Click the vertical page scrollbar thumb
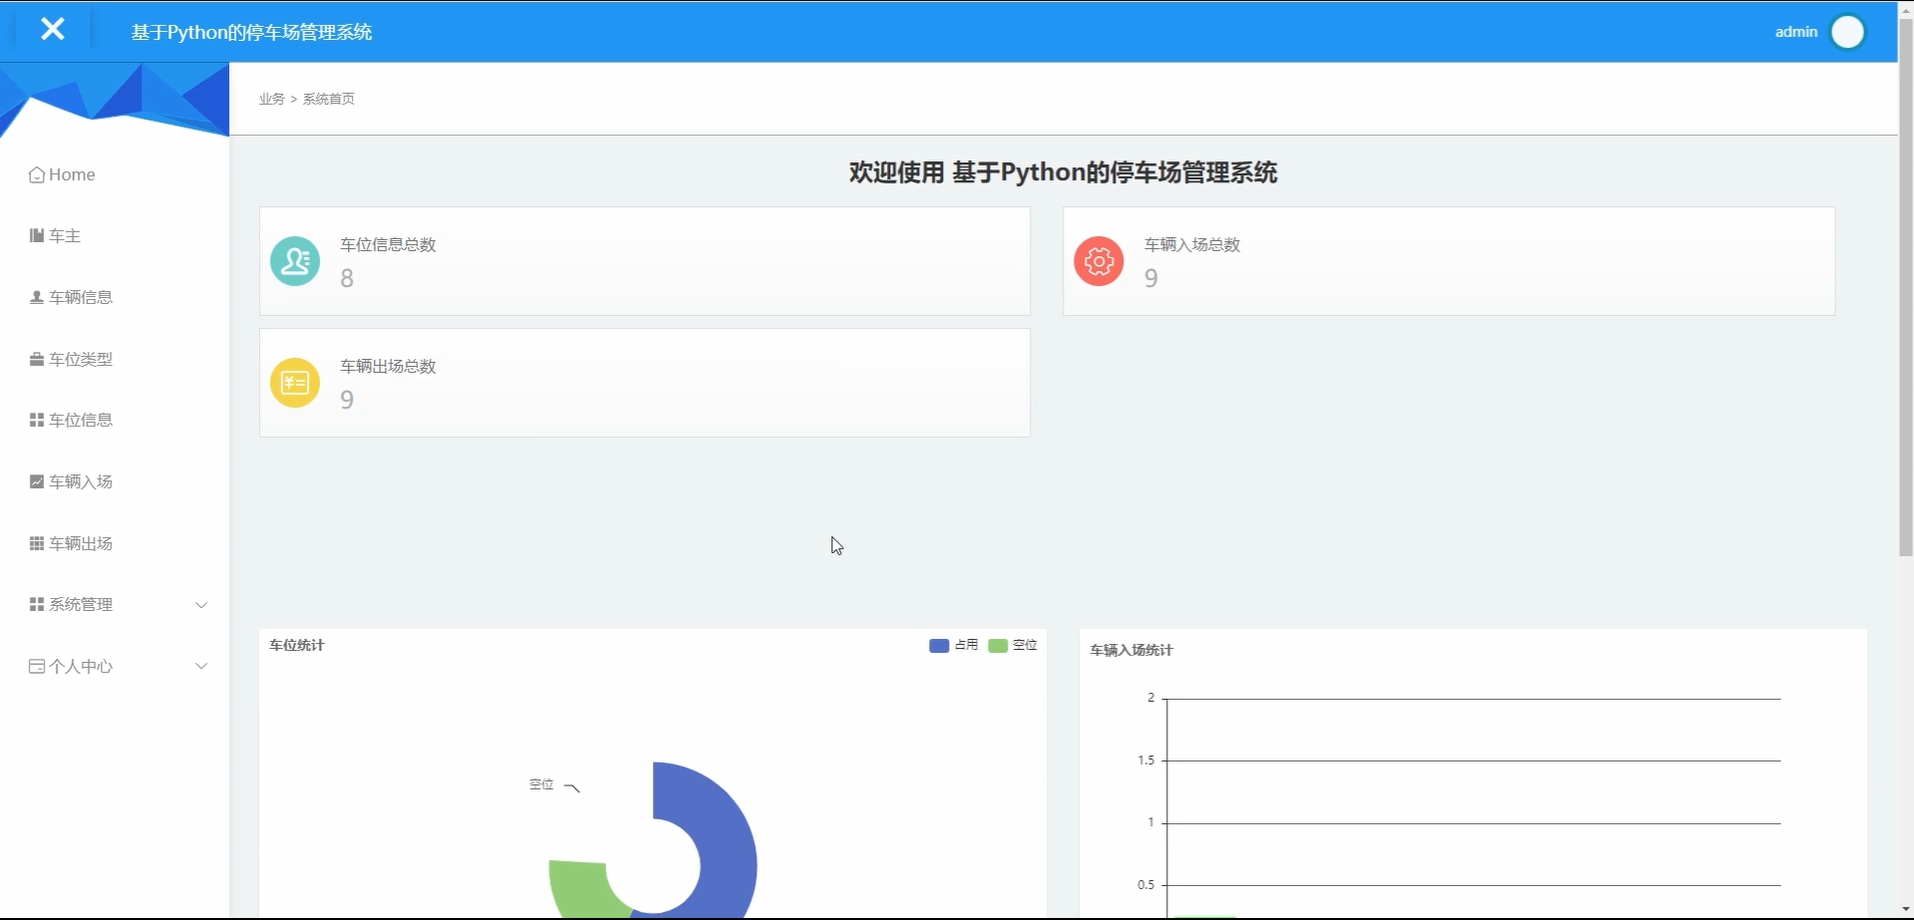The width and height of the screenshot is (1914, 920). point(1906,287)
